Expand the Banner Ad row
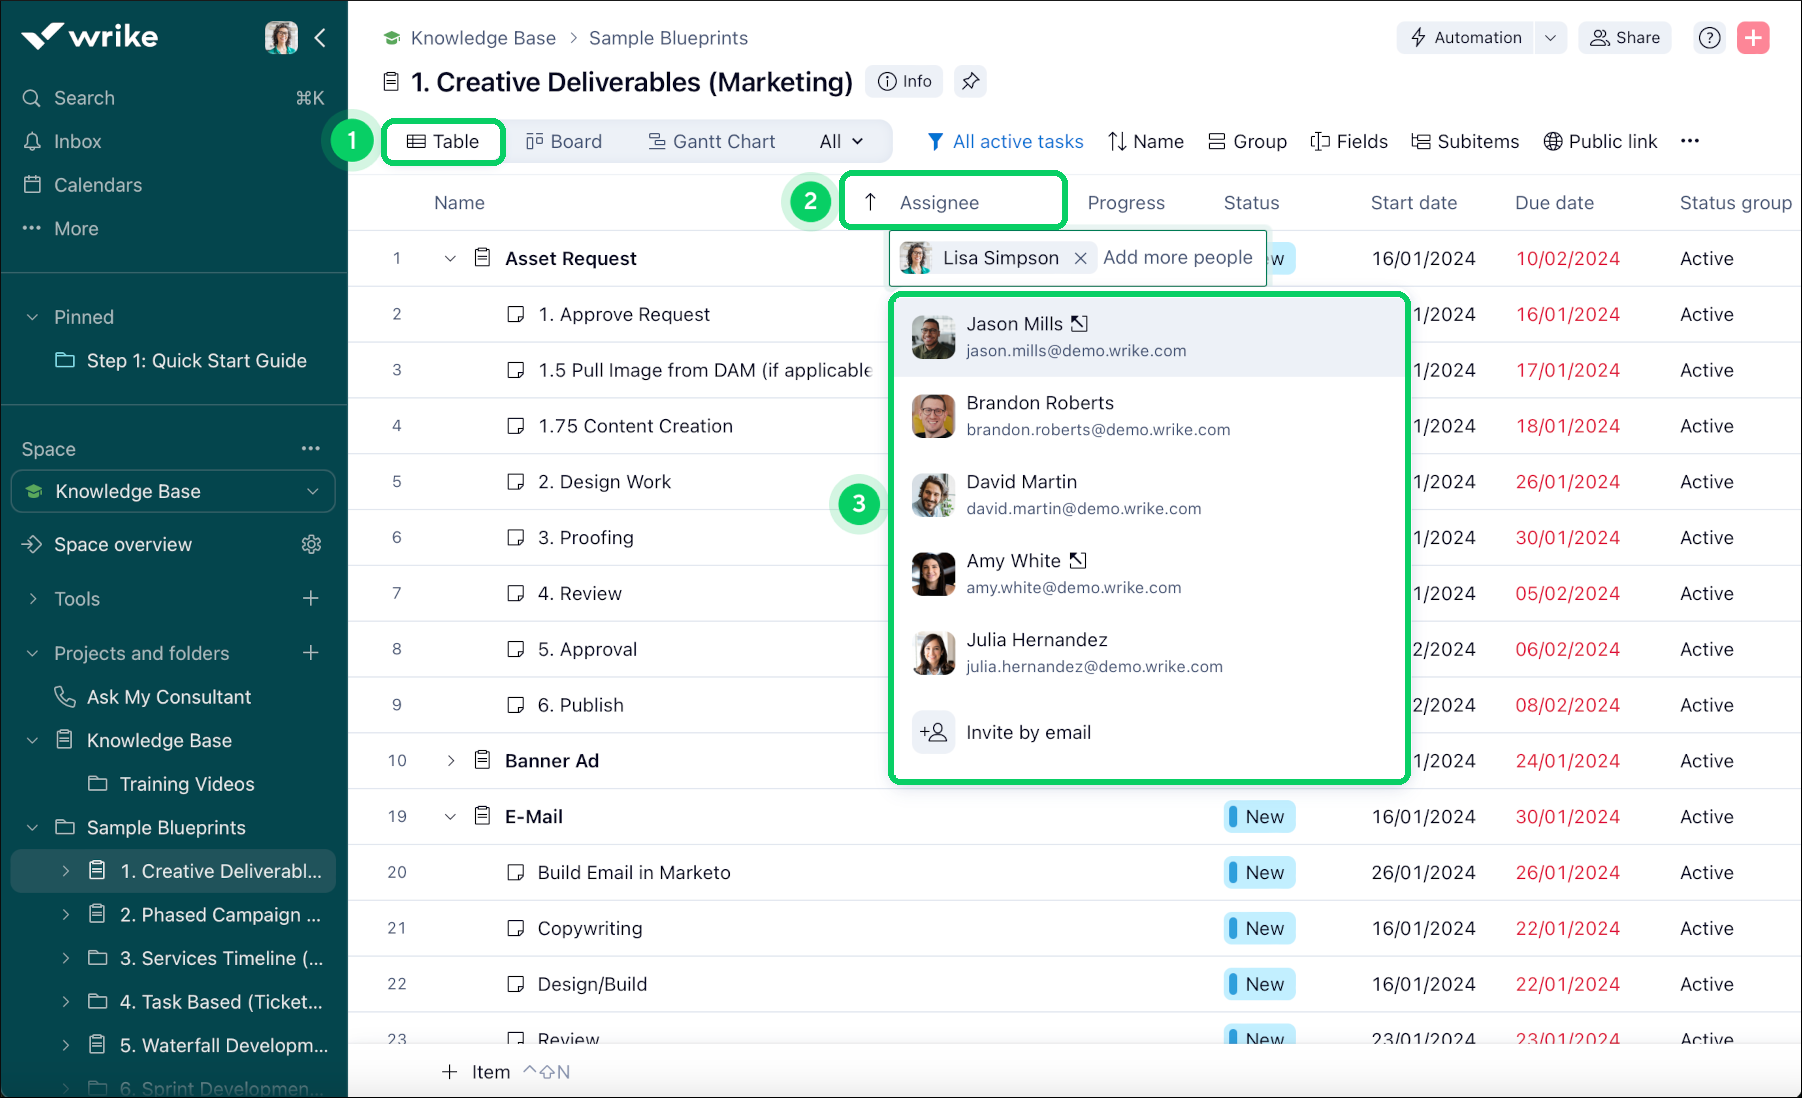 [450, 761]
